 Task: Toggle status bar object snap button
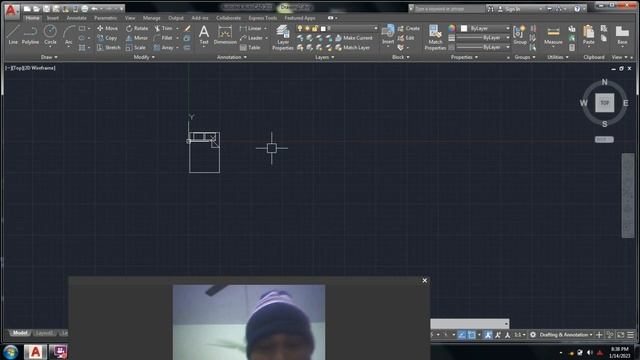[x=472, y=335]
